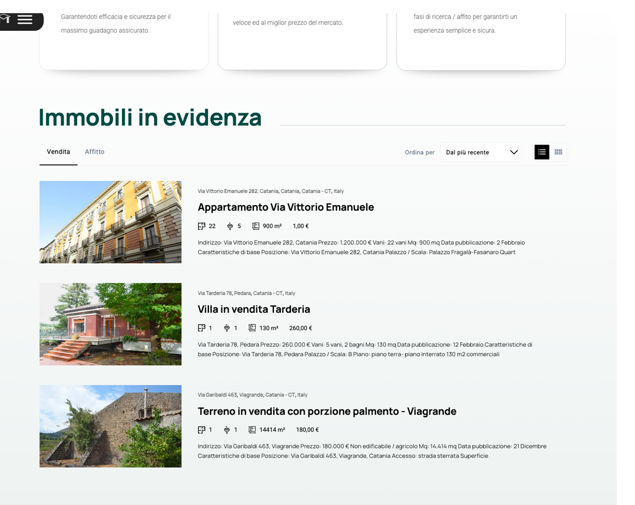Select the Vendita tab

(58, 152)
